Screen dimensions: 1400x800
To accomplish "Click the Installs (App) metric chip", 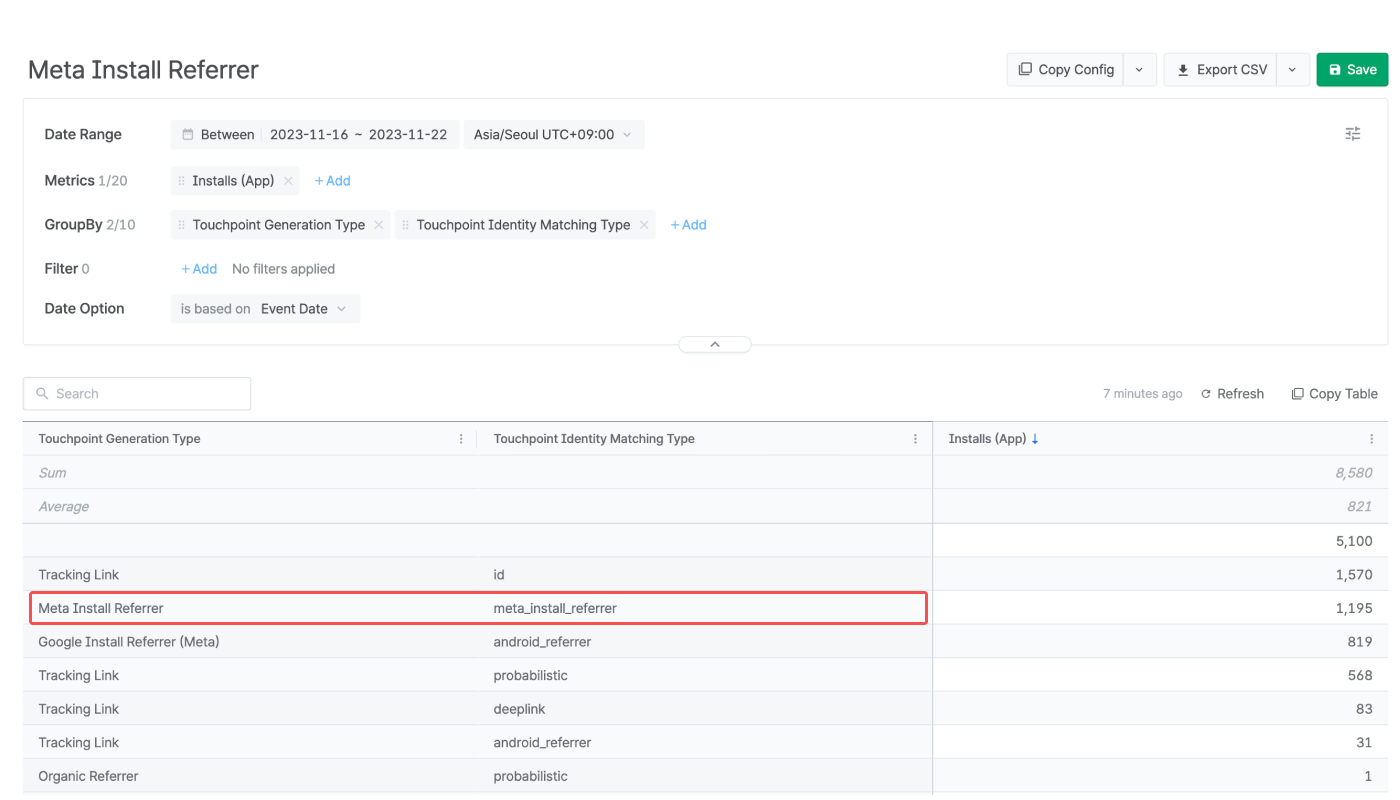I will 233,181.
